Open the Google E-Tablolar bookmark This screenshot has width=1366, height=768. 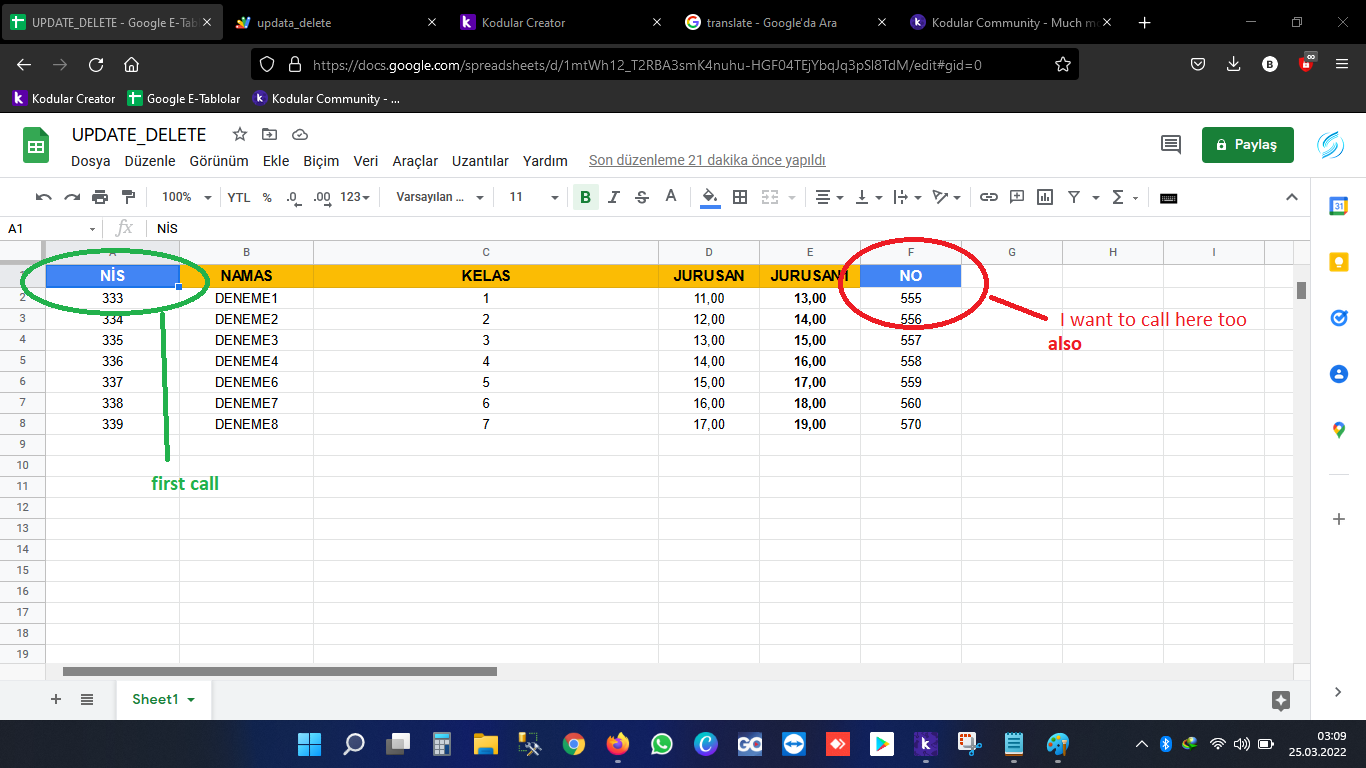[183, 98]
